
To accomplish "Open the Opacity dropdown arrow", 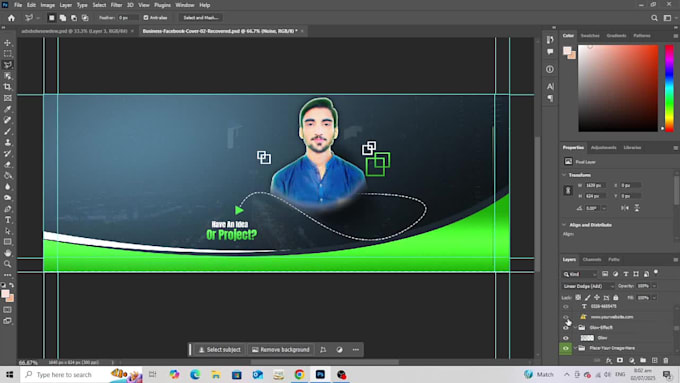I will 654,286.
